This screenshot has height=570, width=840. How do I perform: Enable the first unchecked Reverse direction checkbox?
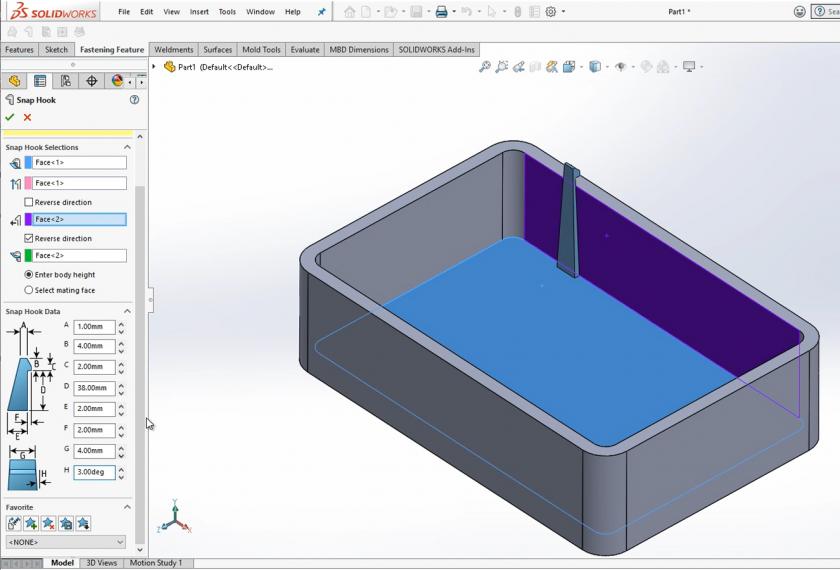(29, 202)
